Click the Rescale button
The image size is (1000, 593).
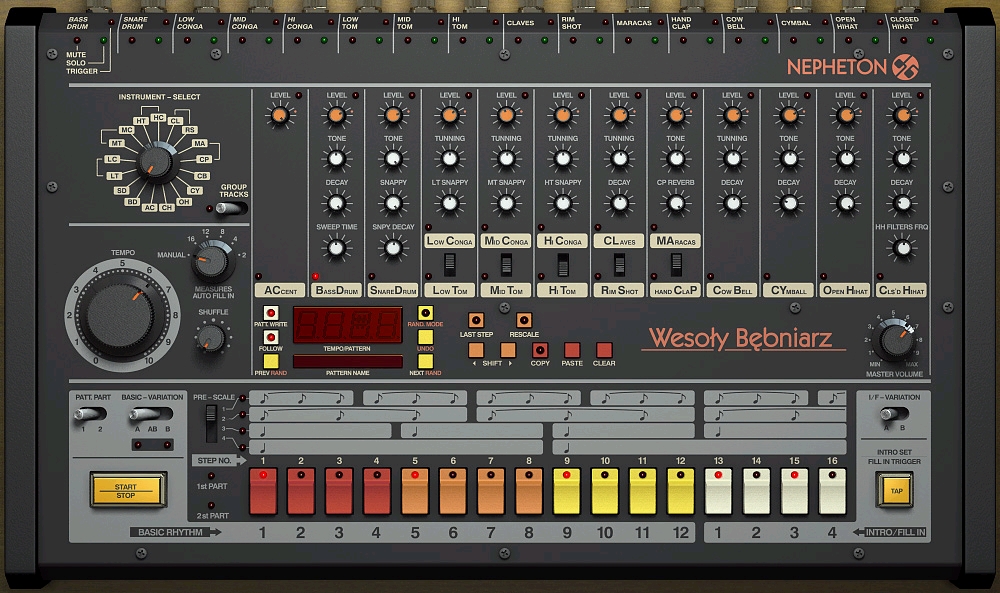pyautogui.click(x=524, y=320)
